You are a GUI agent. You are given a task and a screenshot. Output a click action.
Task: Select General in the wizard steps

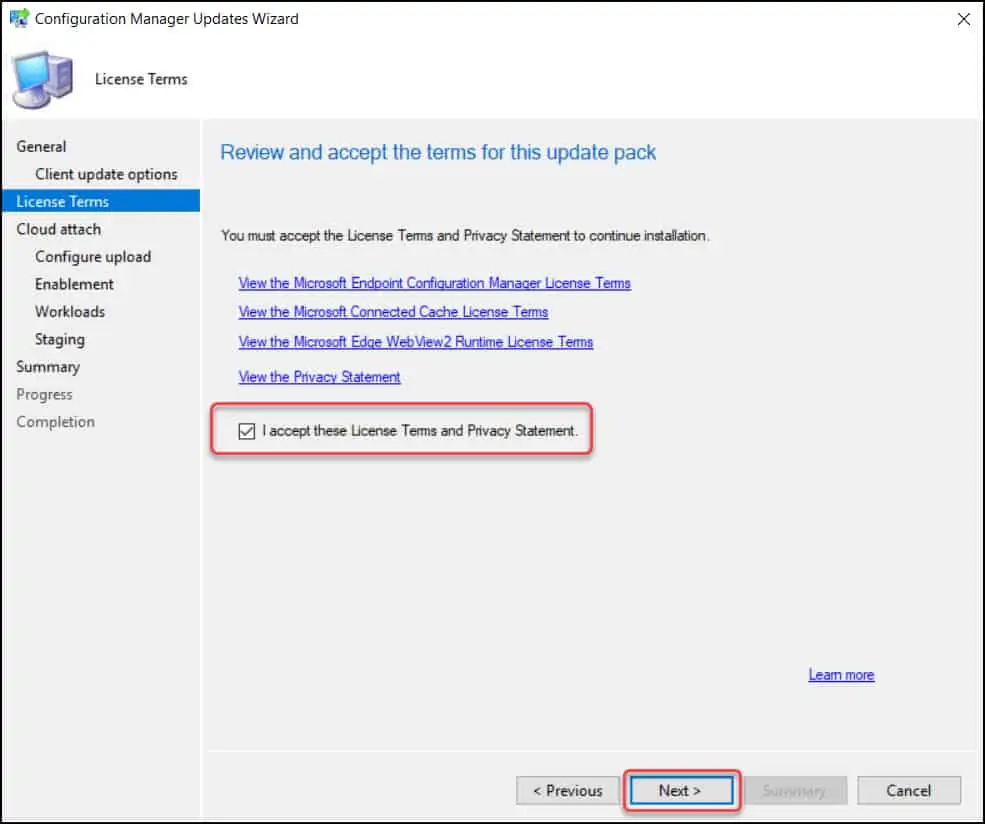click(41, 146)
